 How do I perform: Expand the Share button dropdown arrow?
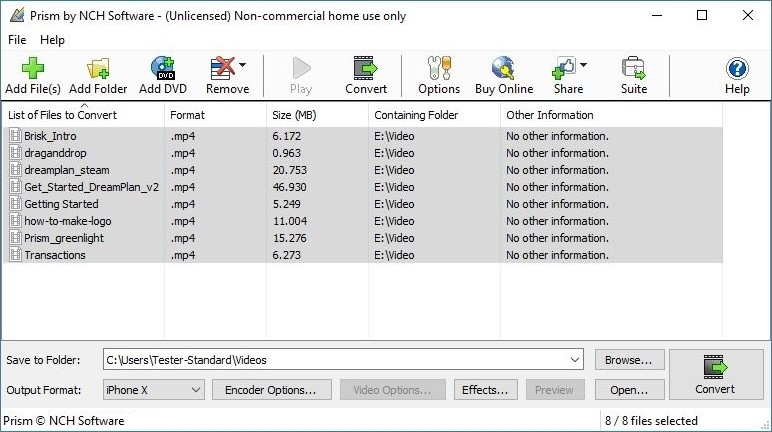584,66
